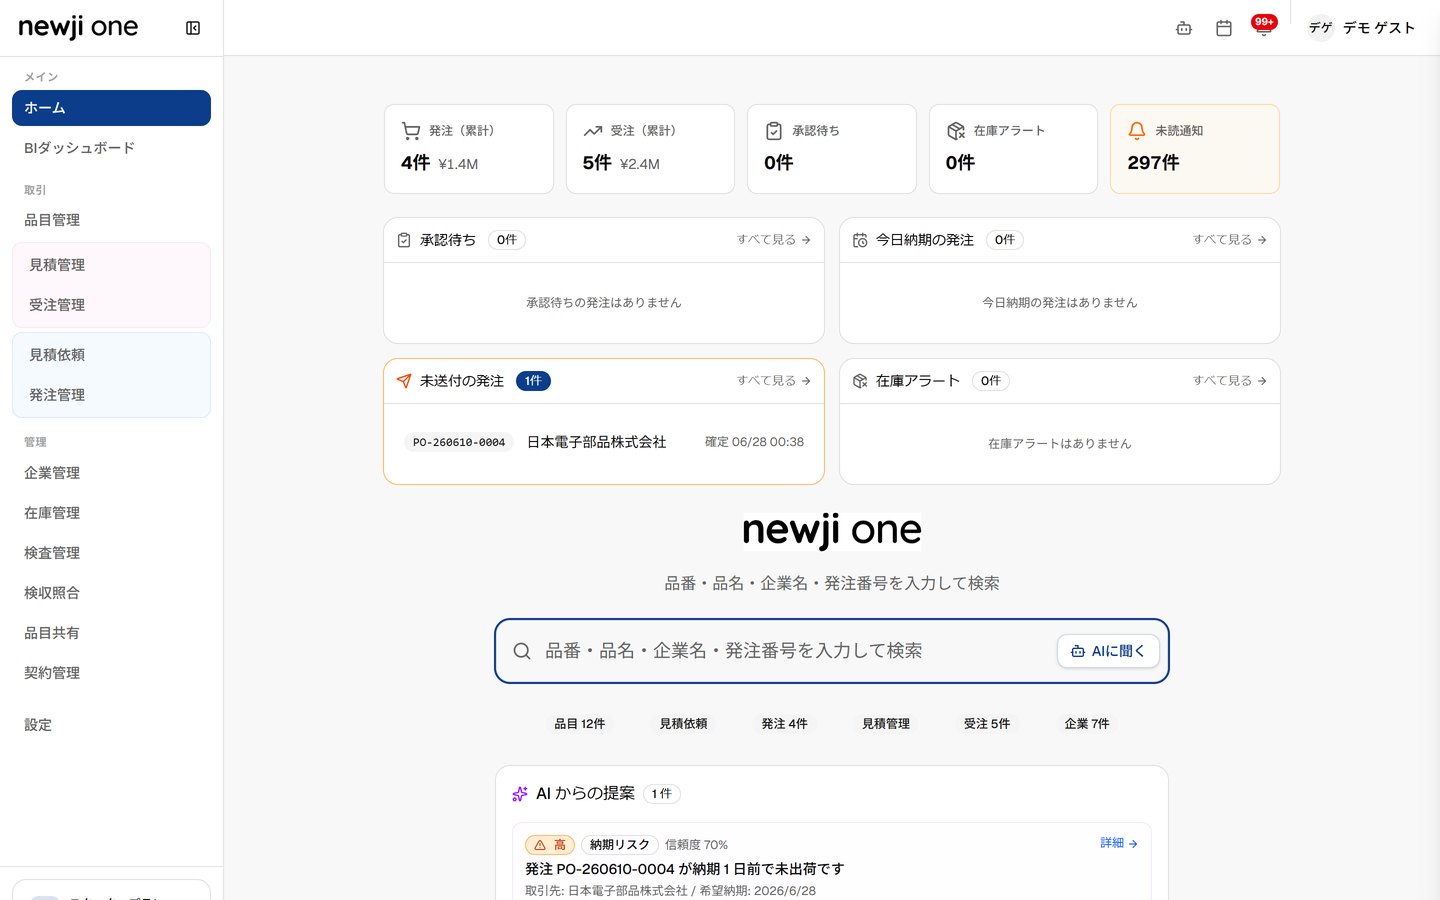Select the 発注 4件 chip

[784, 724]
